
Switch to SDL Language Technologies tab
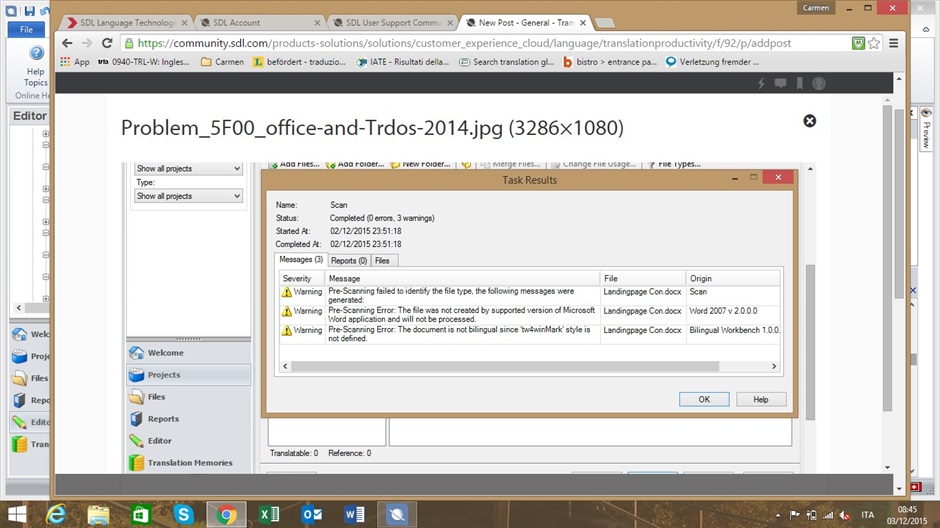126,23
